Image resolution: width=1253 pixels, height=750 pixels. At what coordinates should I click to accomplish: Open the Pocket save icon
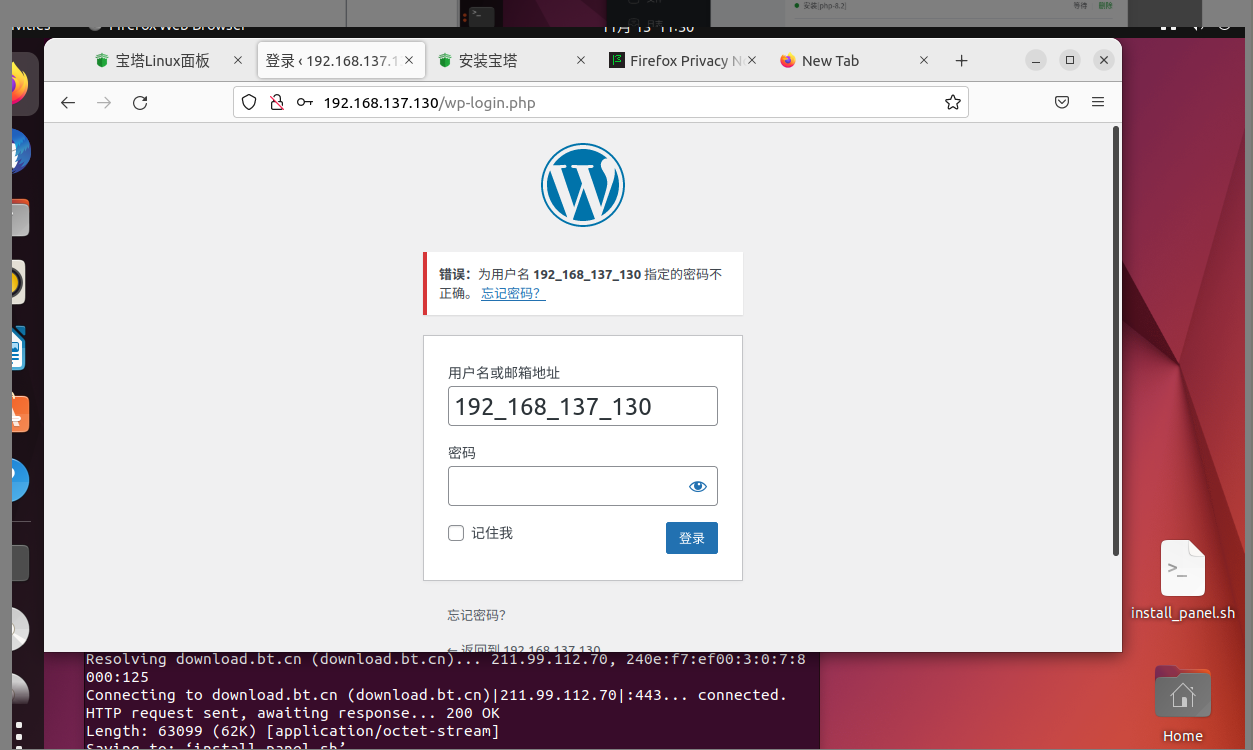tap(1062, 102)
